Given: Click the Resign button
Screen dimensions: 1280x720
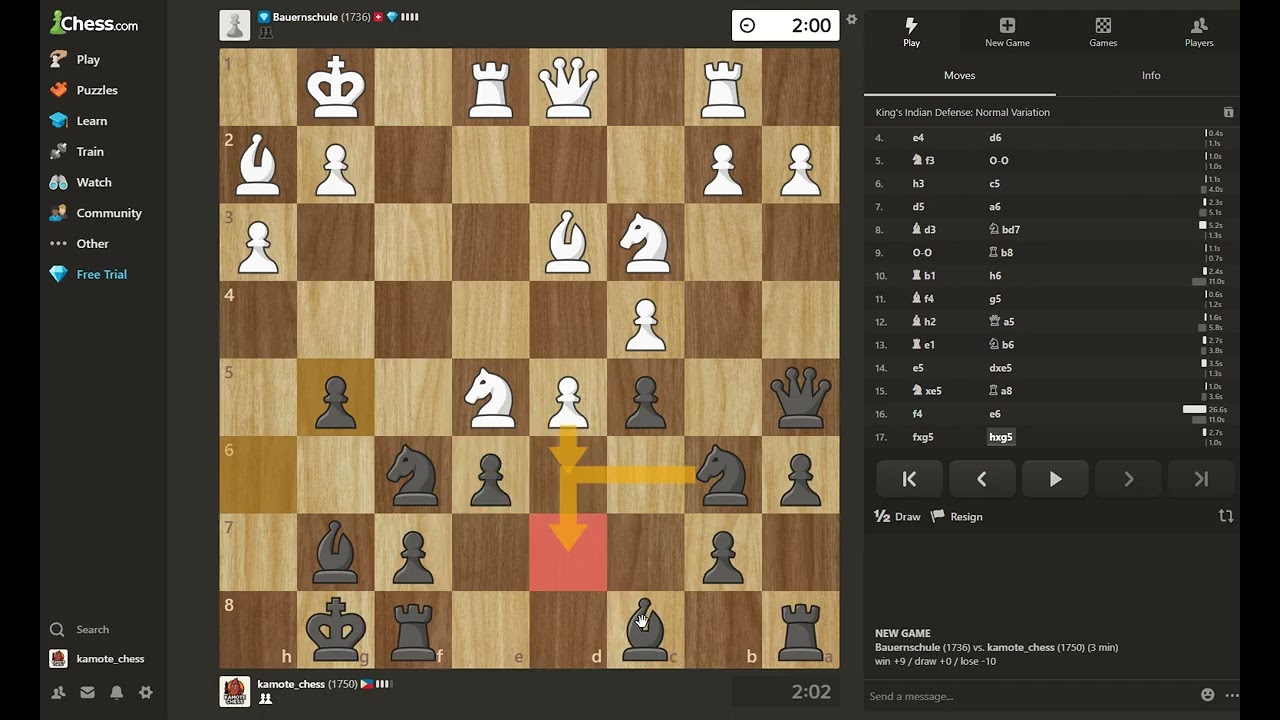Looking at the screenshot, I should coord(957,517).
